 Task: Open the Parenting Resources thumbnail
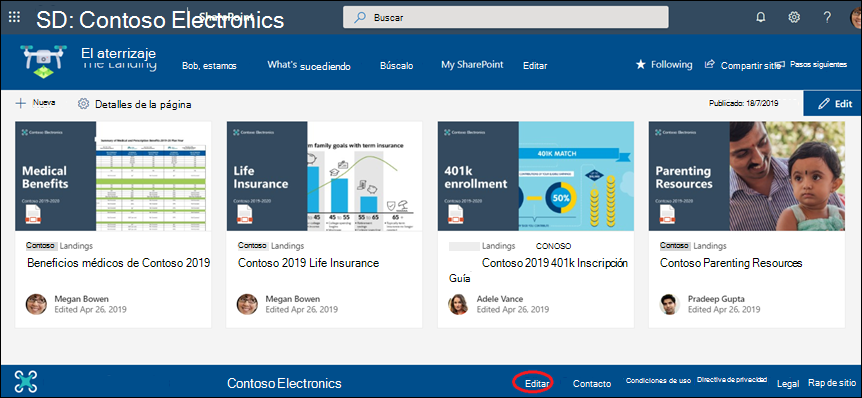pos(747,176)
